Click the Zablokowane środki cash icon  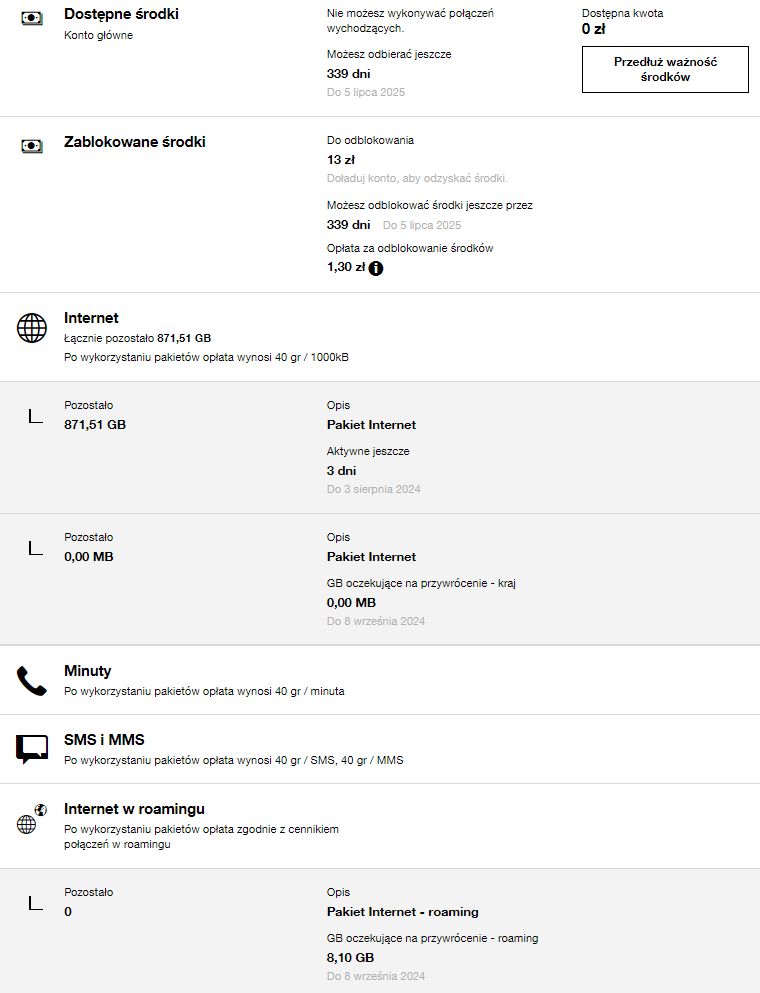pos(32,146)
